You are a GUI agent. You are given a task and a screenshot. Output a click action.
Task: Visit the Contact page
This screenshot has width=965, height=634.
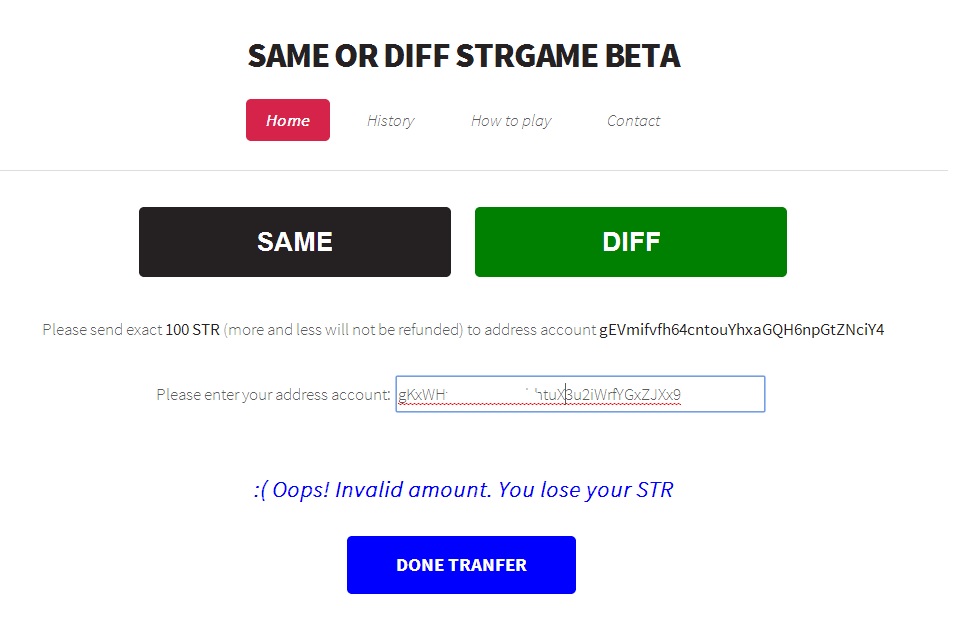coord(633,121)
